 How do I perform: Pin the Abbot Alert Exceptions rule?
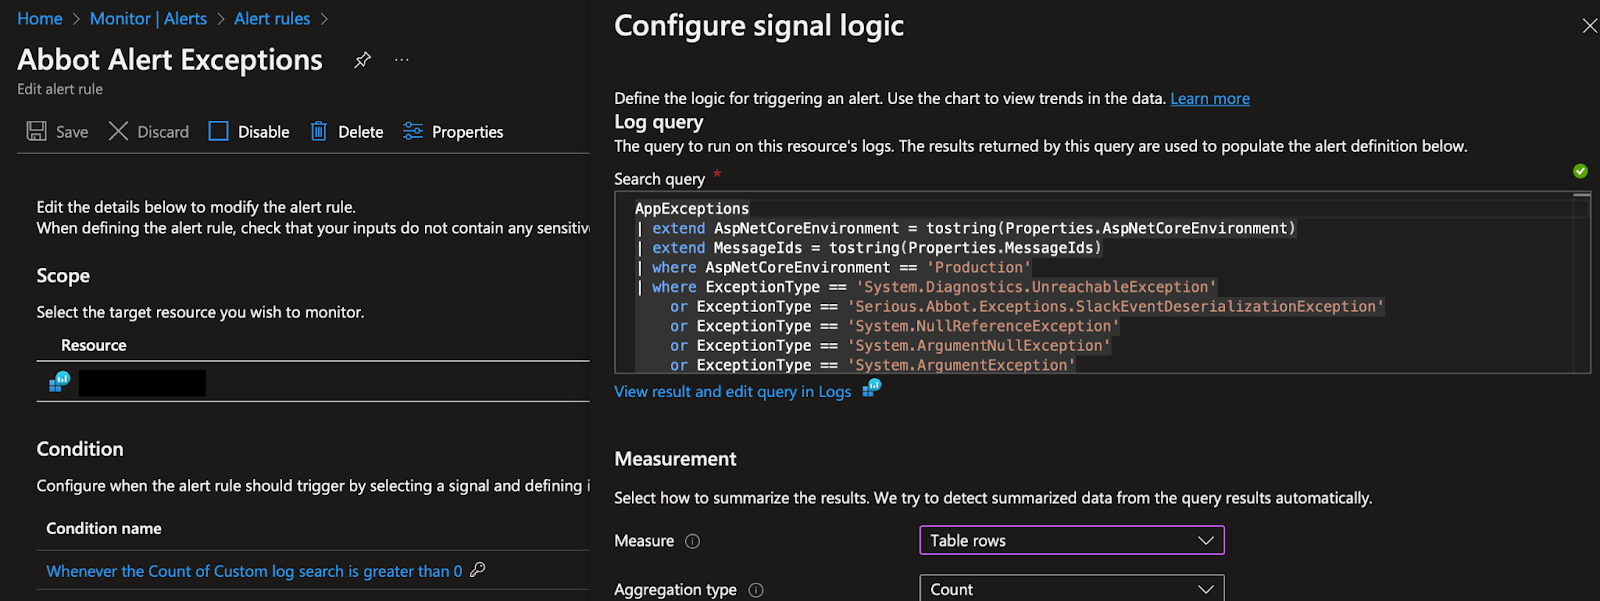(x=362, y=60)
